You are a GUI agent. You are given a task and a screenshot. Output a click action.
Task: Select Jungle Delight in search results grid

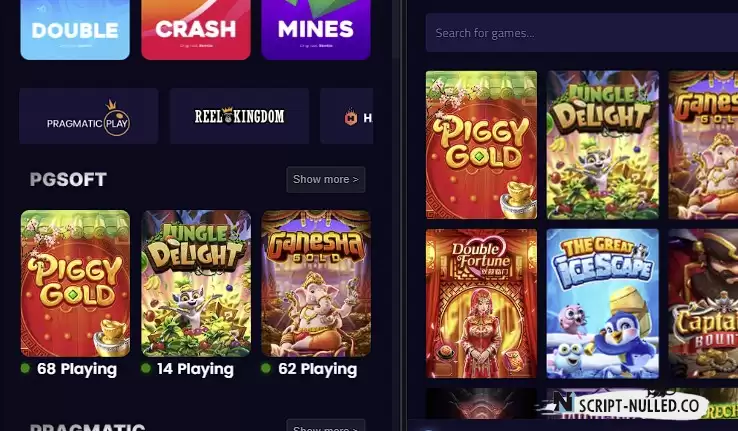[x=602, y=145]
